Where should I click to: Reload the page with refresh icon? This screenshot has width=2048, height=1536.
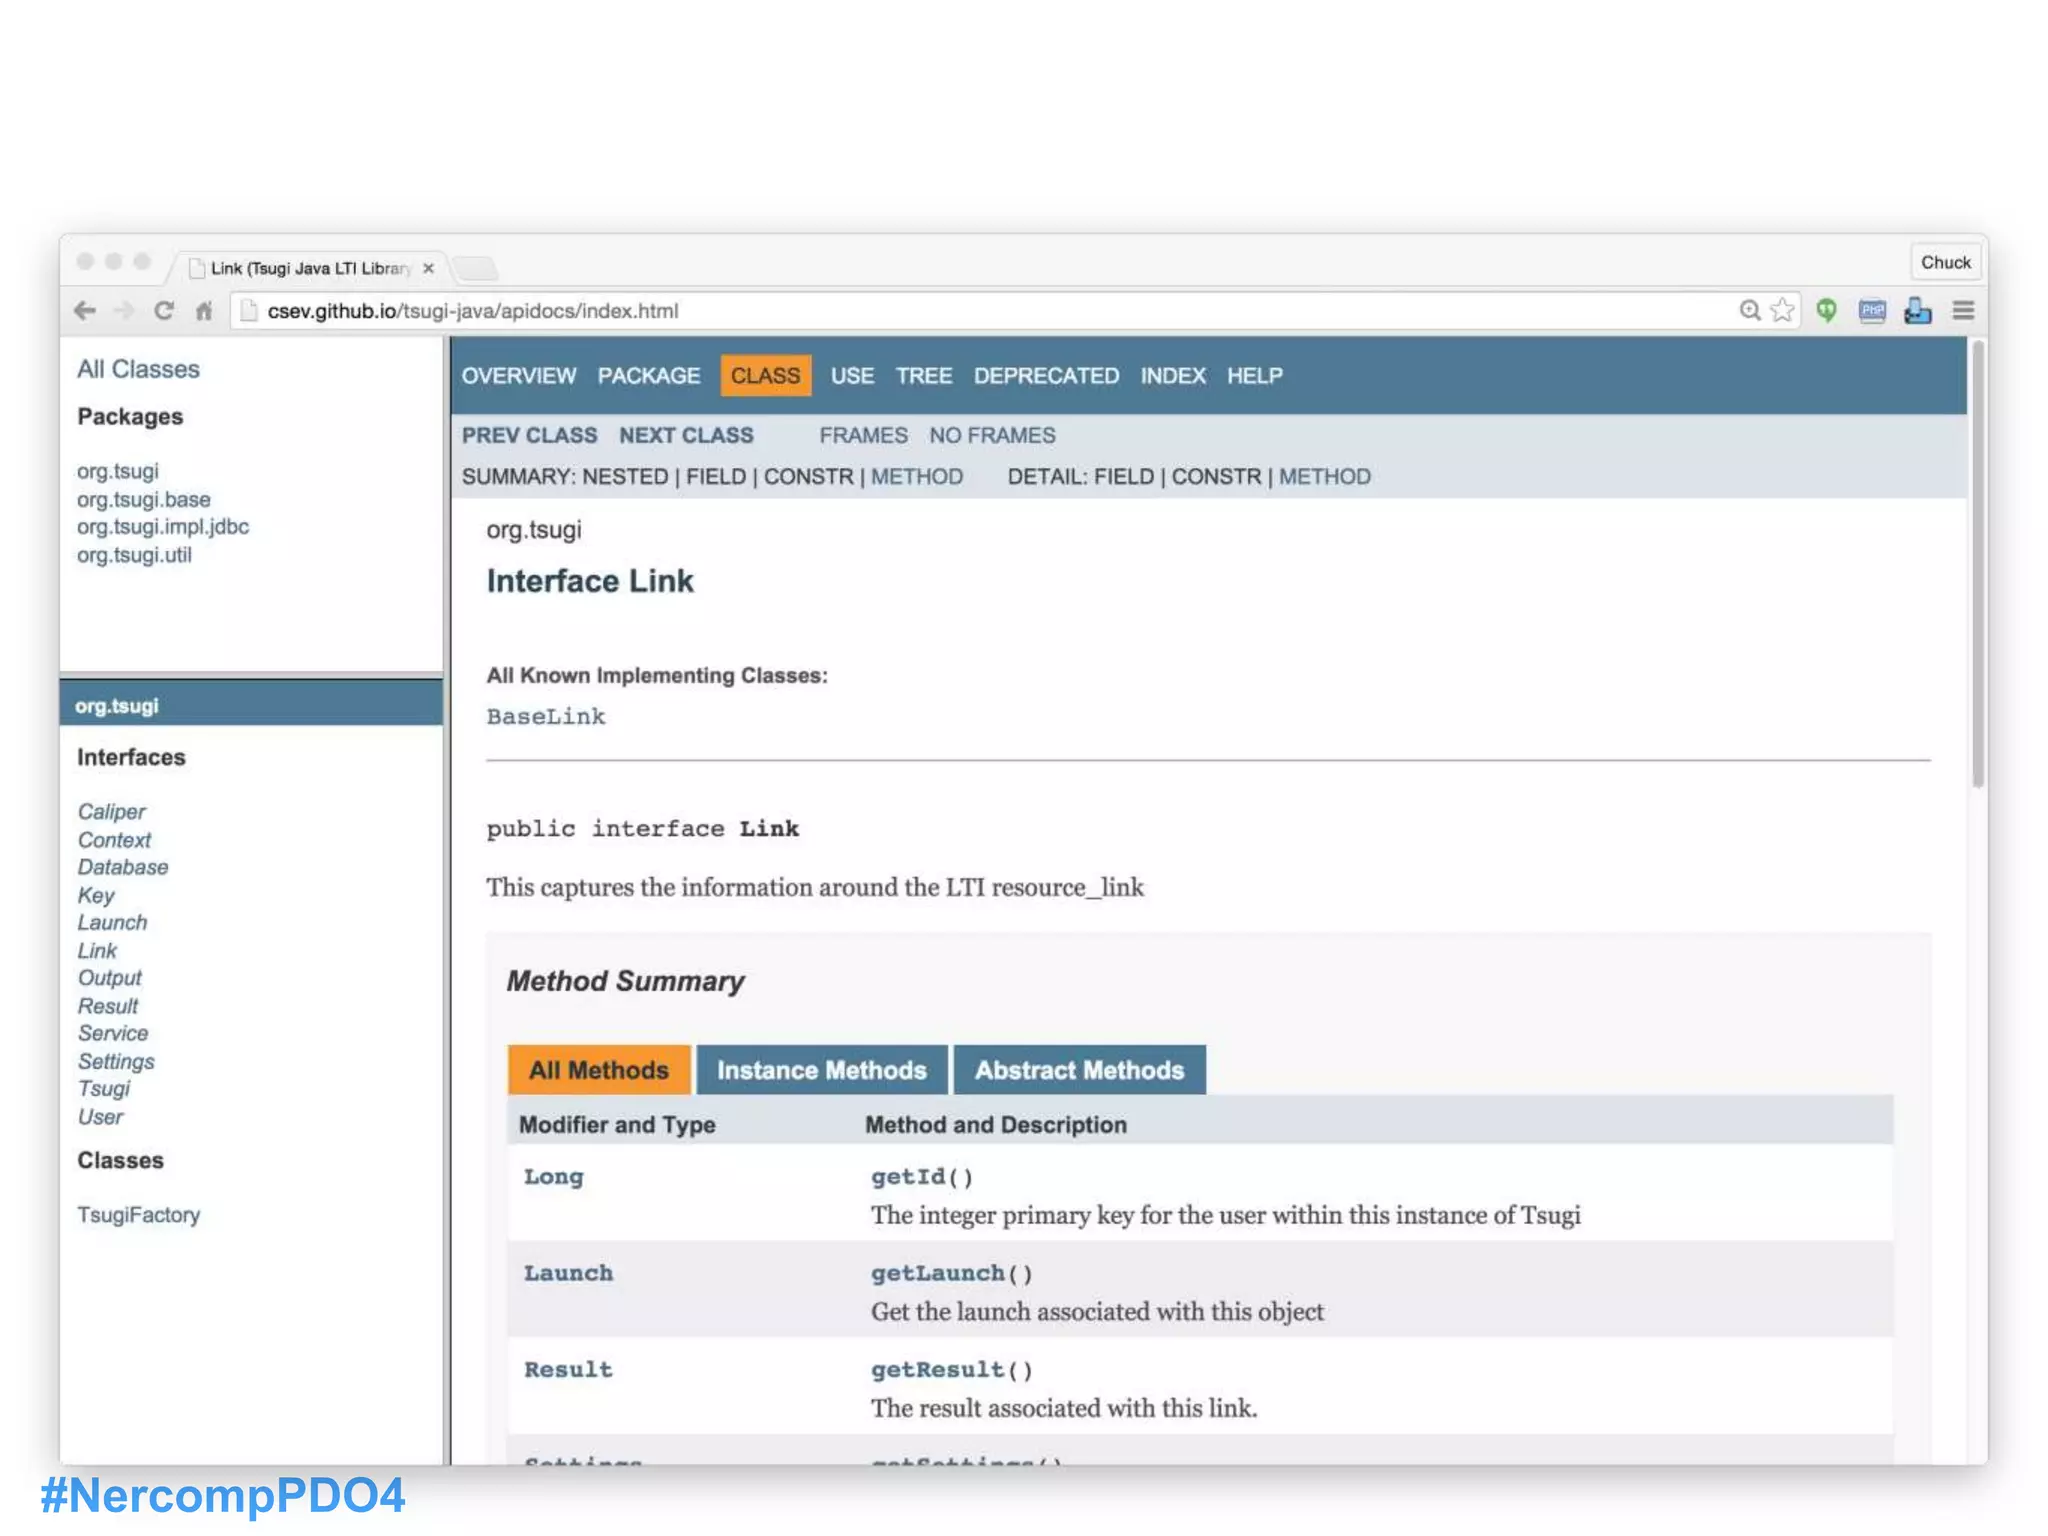point(164,311)
